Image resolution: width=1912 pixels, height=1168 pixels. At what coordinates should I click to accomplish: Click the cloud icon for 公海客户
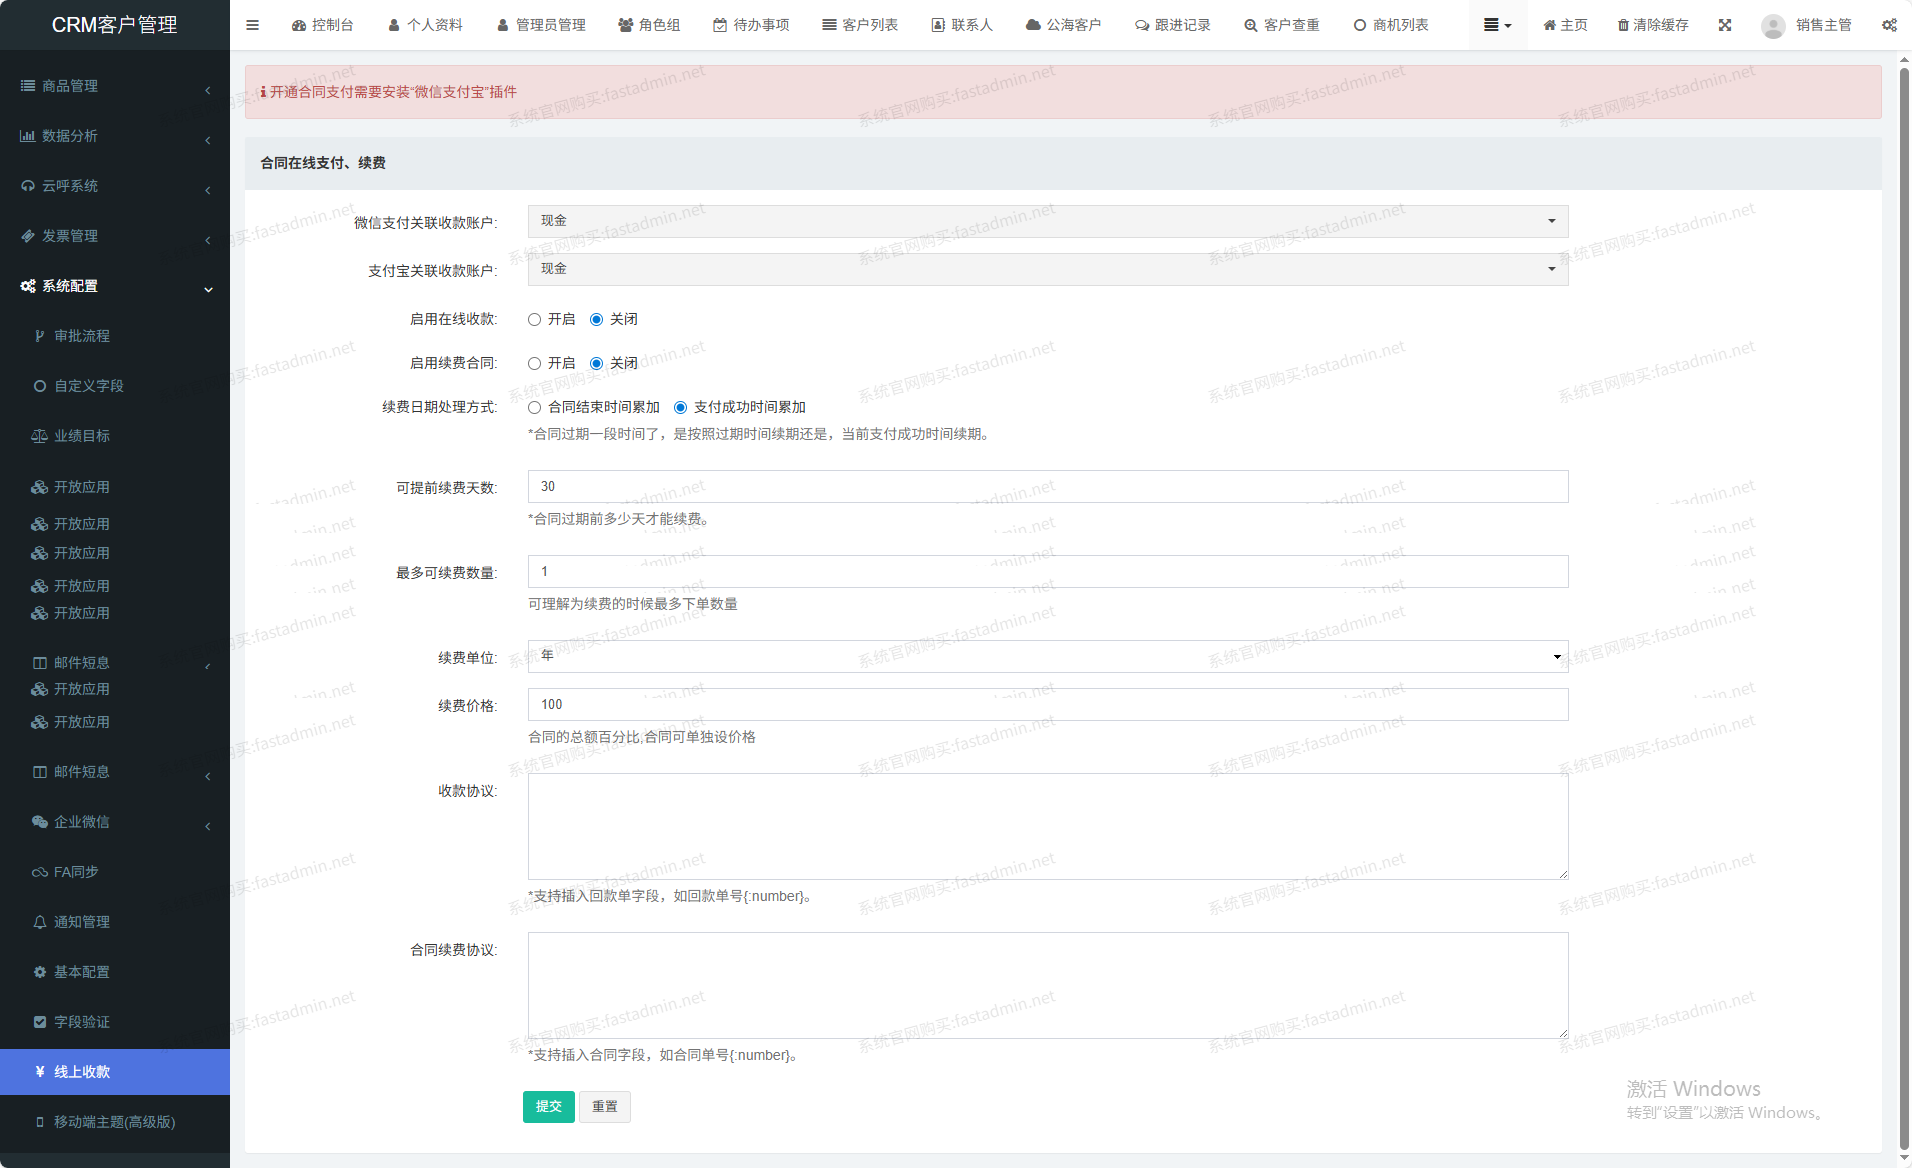click(1033, 25)
